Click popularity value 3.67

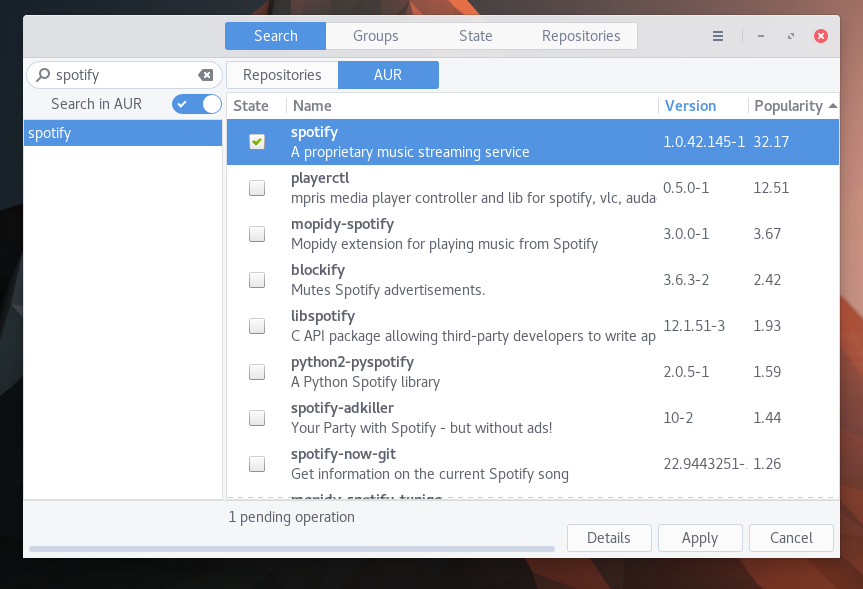point(767,234)
